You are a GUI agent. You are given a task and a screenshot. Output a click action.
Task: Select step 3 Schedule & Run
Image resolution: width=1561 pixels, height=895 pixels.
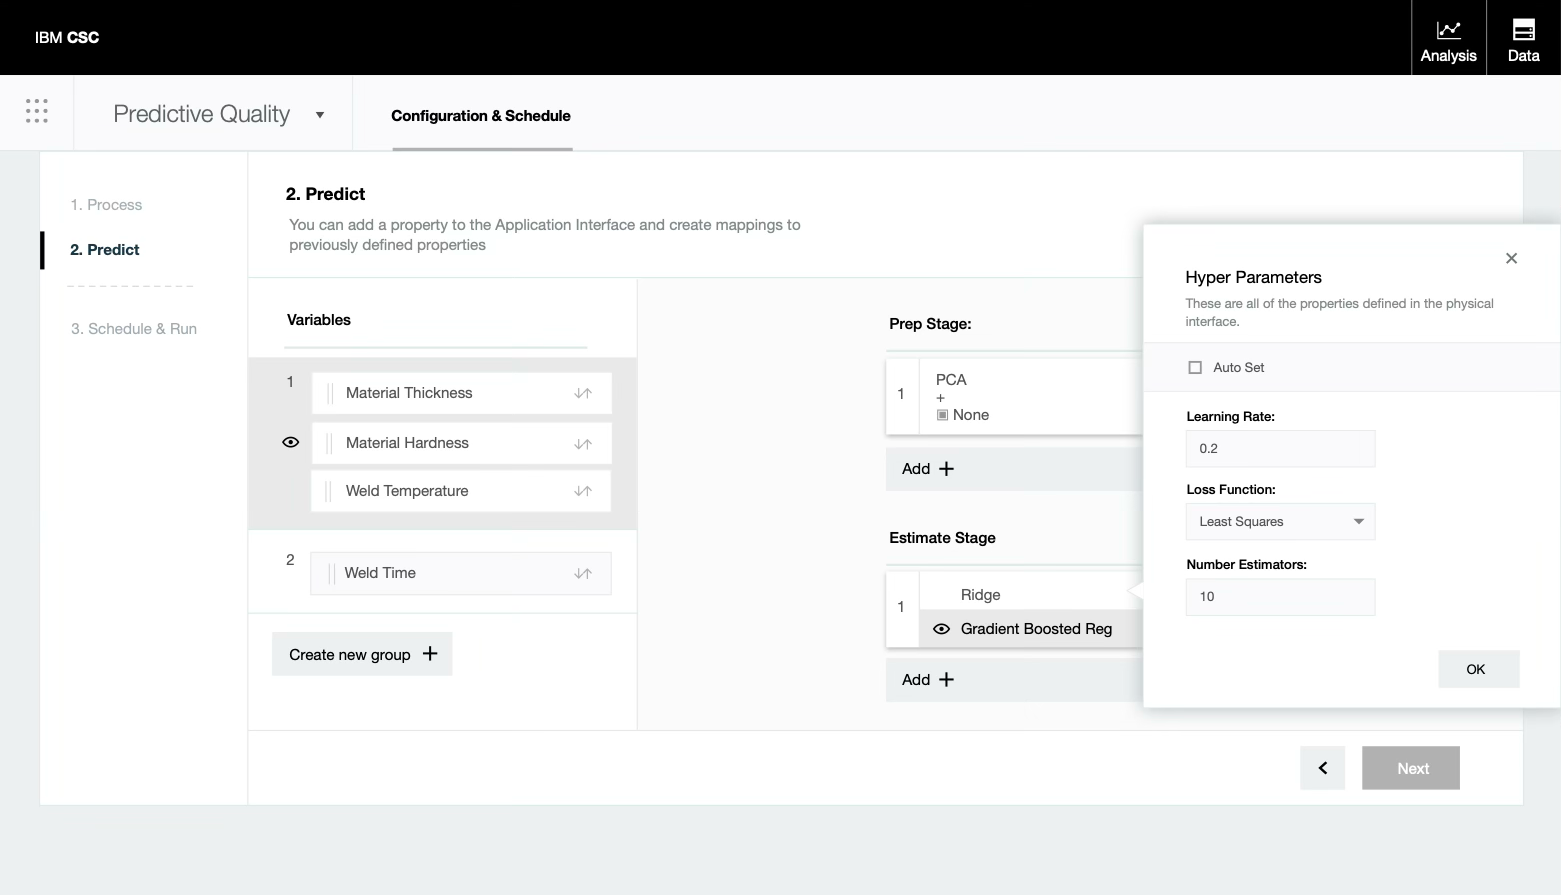[134, 328]
